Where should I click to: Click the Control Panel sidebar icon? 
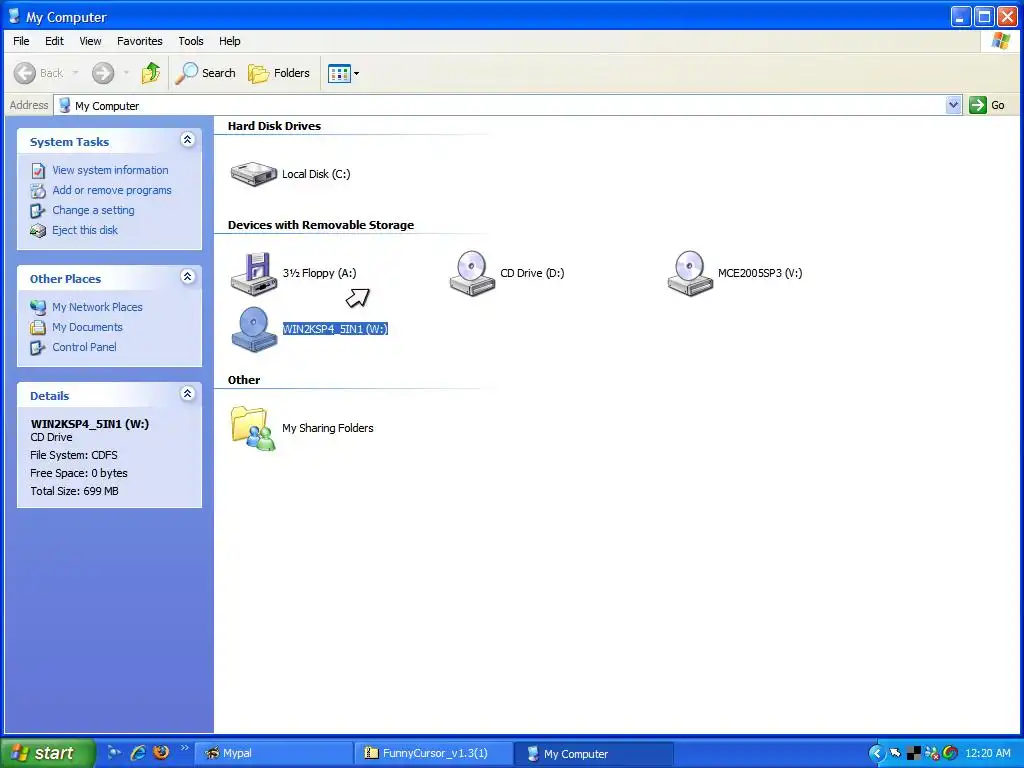(x=38, y=347)
